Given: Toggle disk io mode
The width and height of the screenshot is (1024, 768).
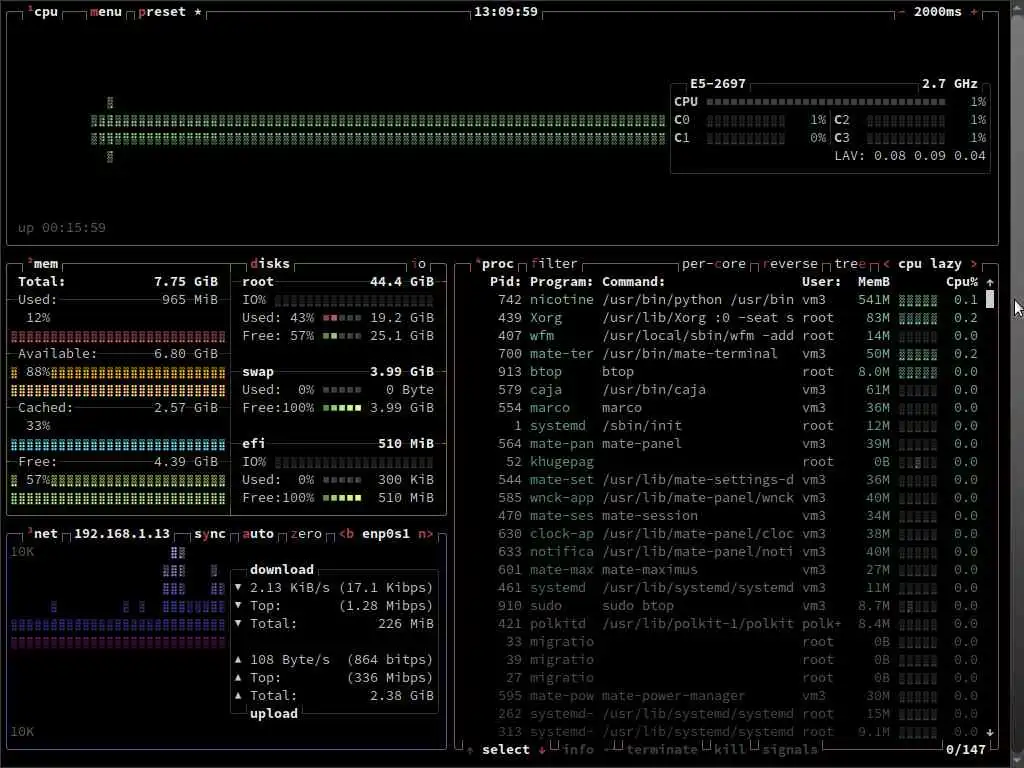Looking at the screenshot, I should click(x=419, y=264).
